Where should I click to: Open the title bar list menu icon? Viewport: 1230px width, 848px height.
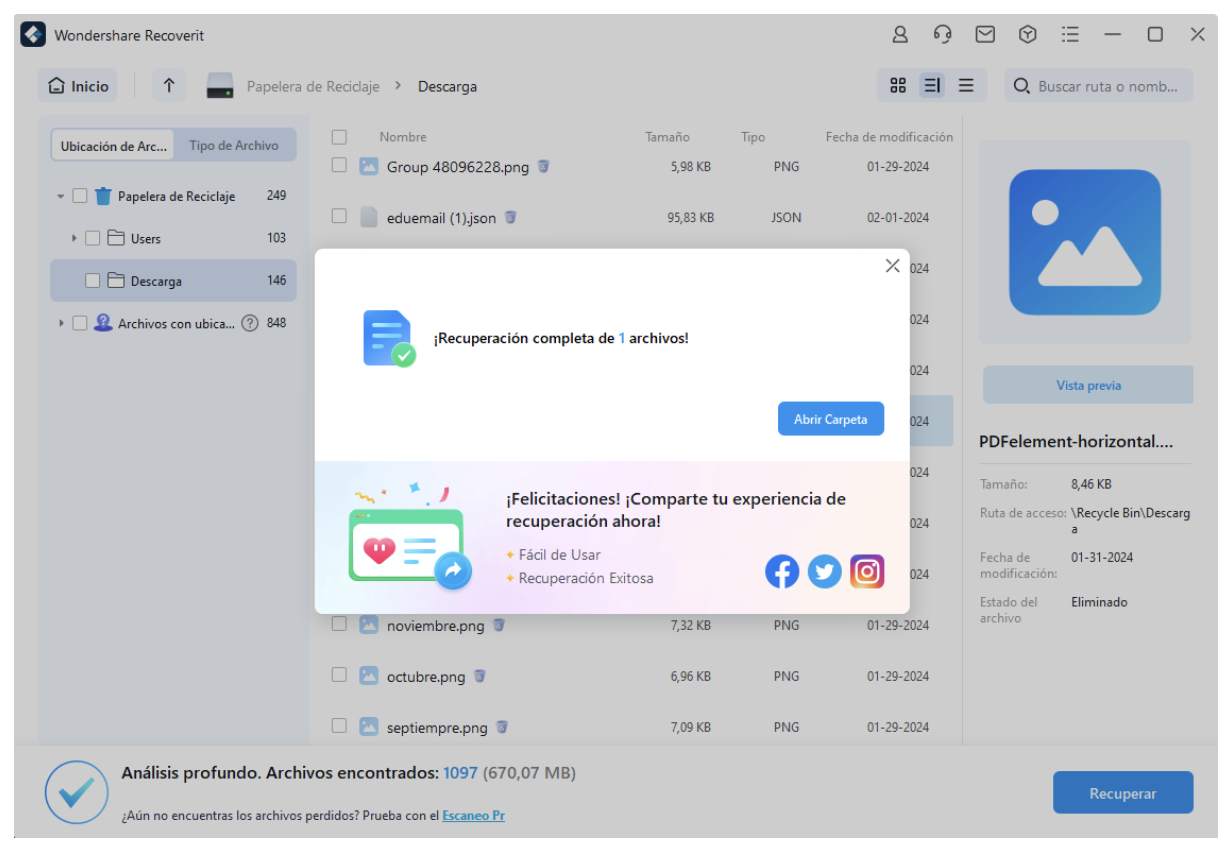point(1070,35)
